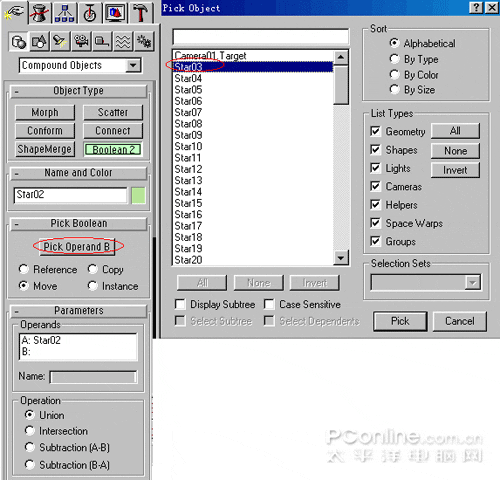This screenshot has width=500, height=480.
Task: Select the Shapes category icon
Action: 39,42
